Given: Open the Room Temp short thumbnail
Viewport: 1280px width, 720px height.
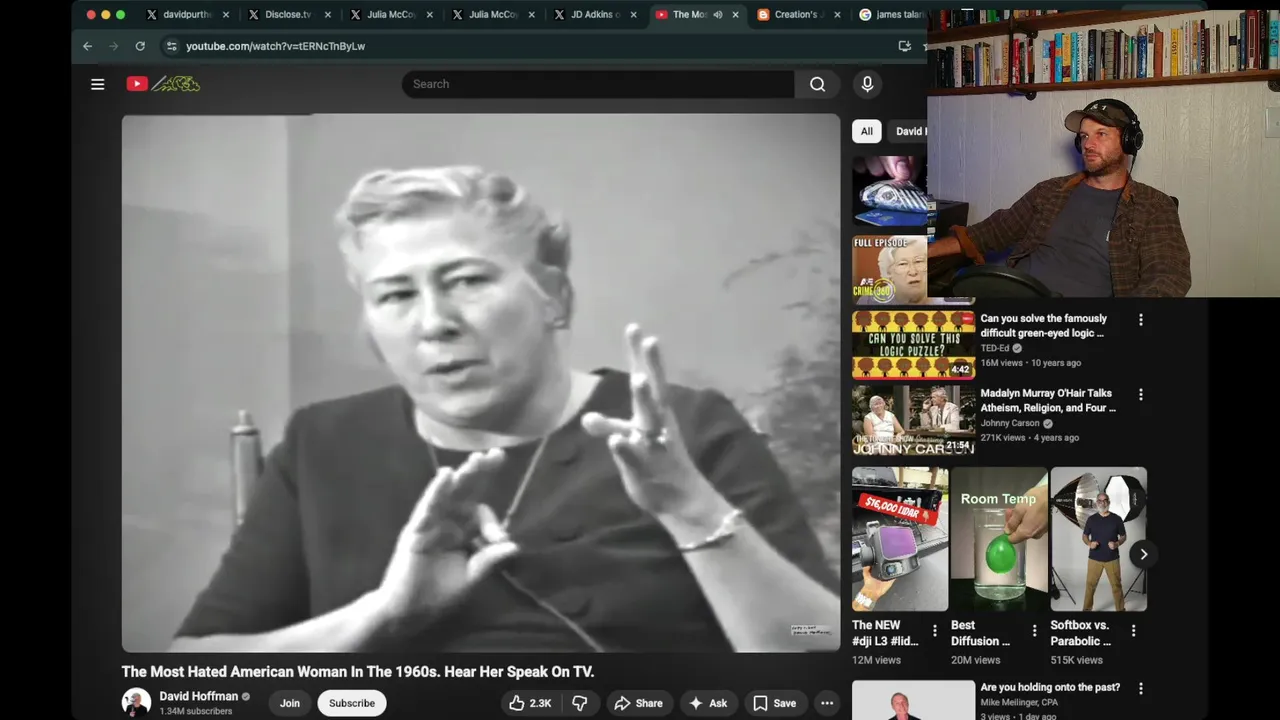Looking at the screenshot, I should click(999, 539).
